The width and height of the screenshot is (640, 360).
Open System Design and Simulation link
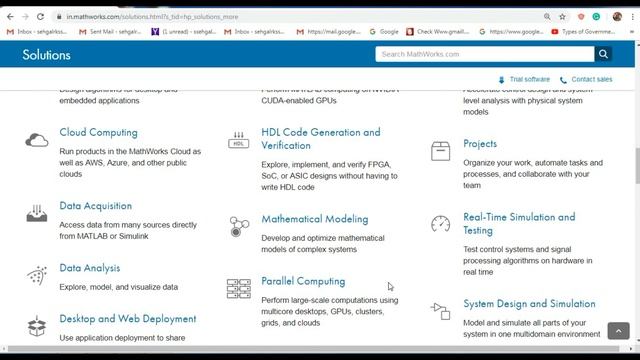(529, 304)
